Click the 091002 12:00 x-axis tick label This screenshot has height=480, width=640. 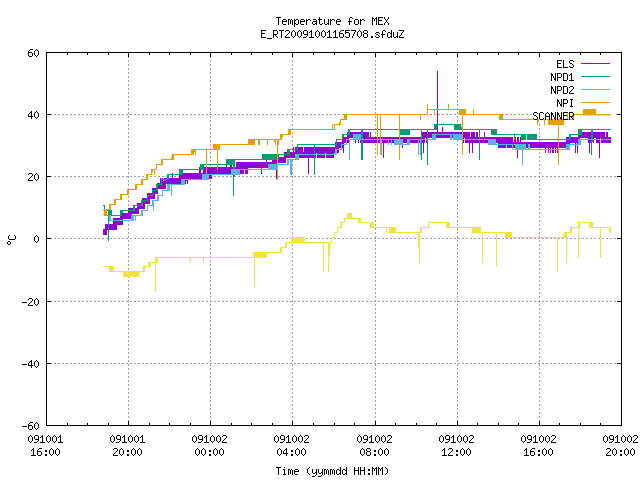[x=456, y=446]
